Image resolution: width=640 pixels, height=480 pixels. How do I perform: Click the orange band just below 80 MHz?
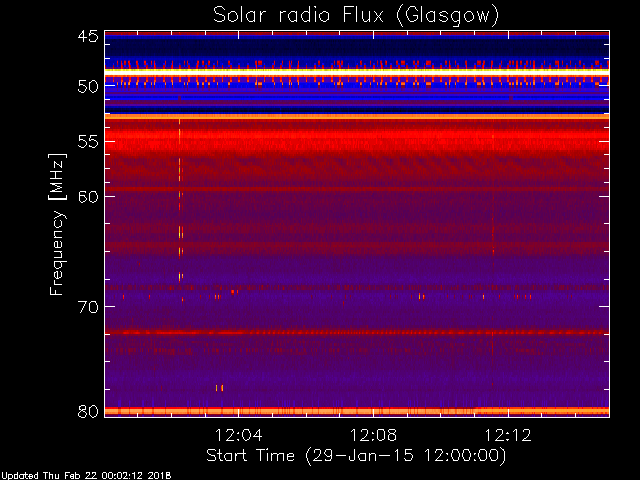pyautogui.click(x=357, y=411)
